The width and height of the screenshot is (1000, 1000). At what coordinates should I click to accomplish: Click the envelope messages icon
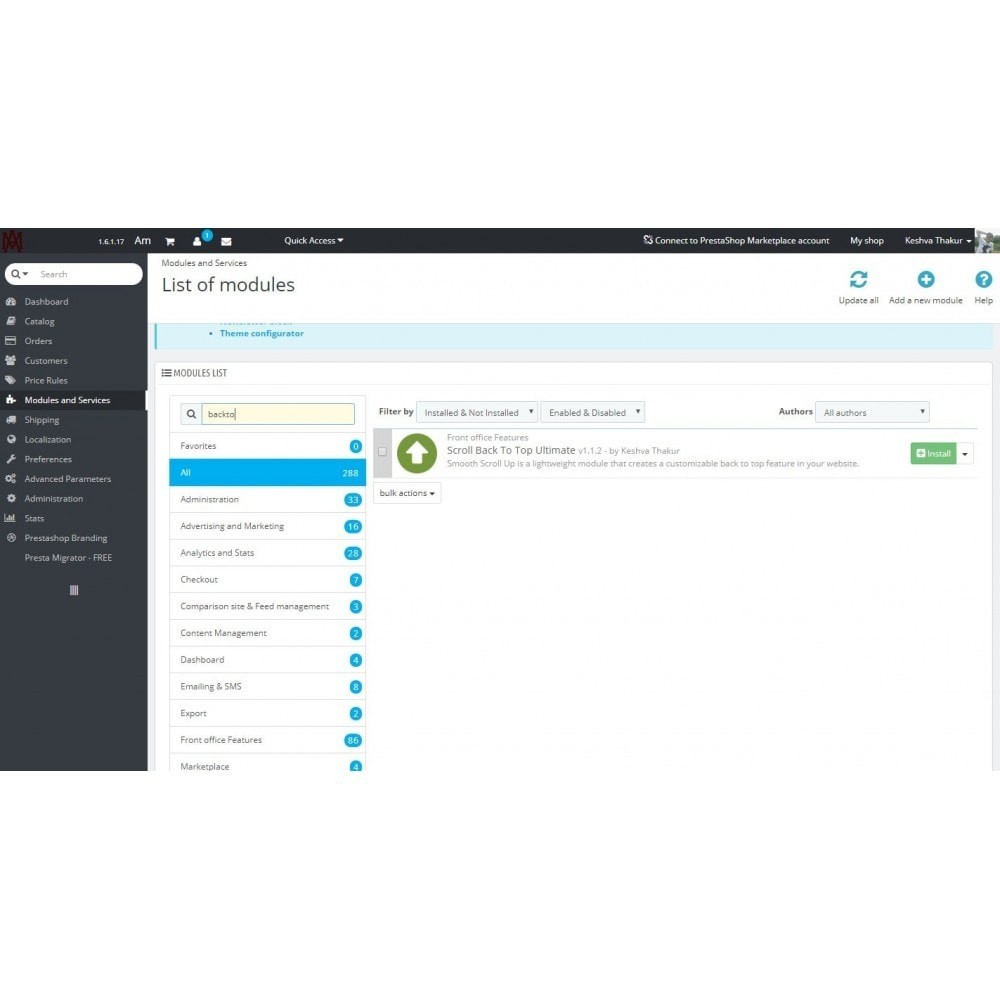pyautogui.click(x=226, y=241)
